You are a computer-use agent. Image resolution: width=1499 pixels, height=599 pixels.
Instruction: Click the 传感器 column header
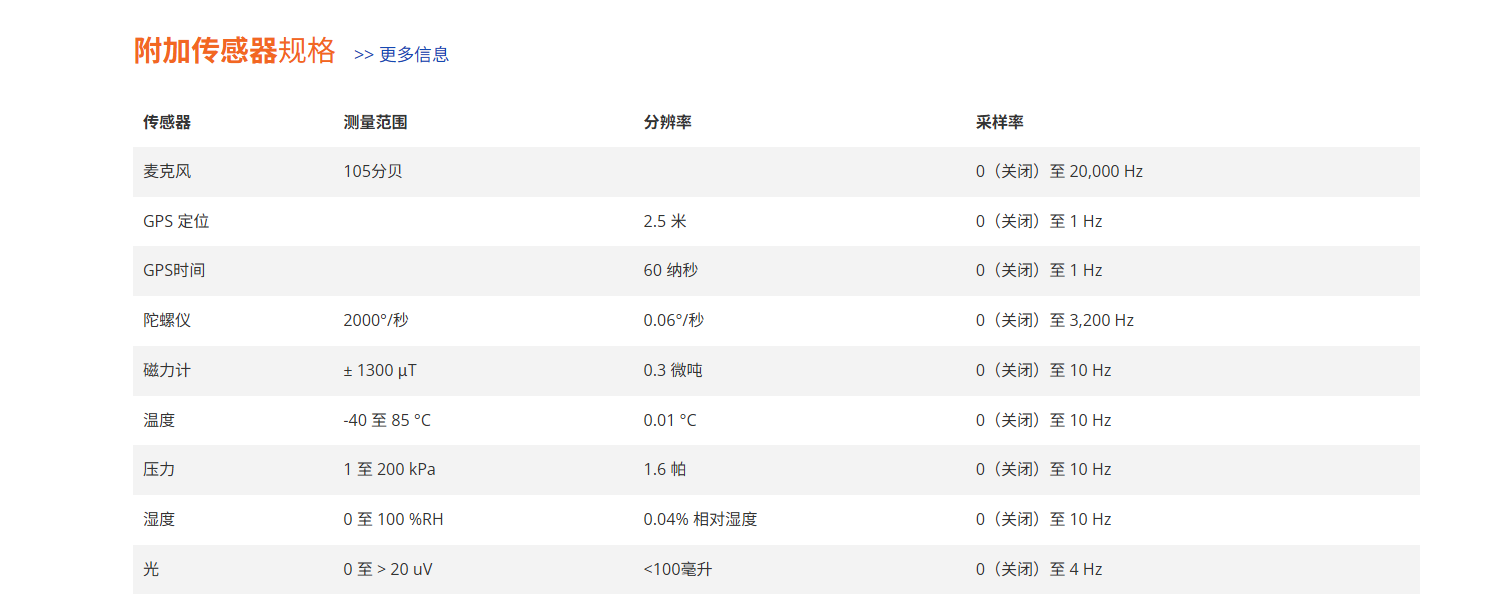167,122
